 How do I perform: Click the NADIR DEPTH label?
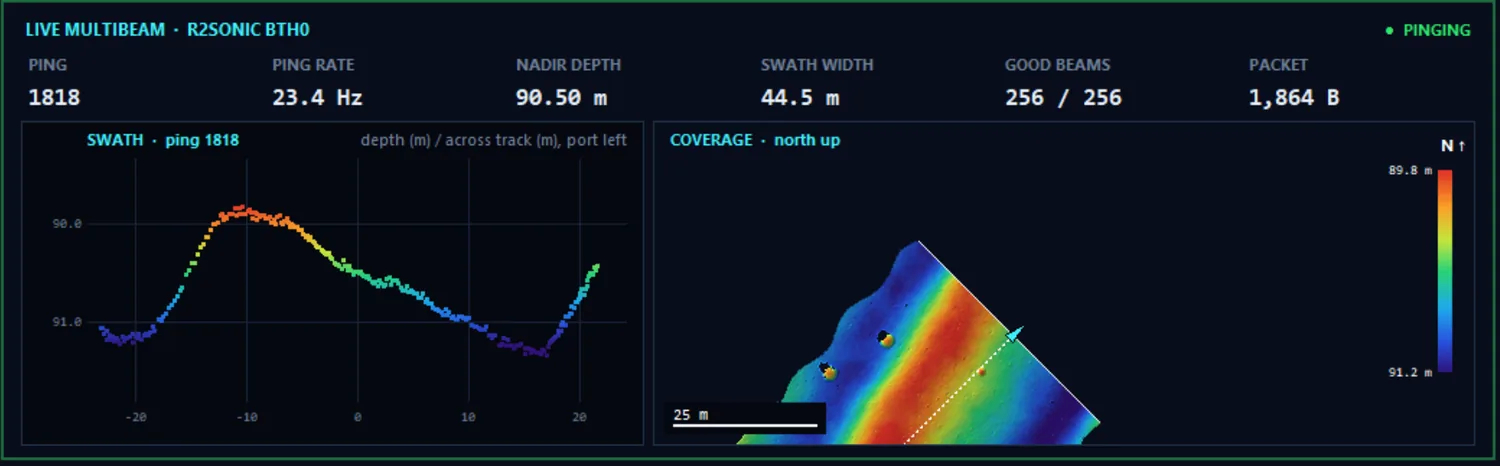coord(568,65)
